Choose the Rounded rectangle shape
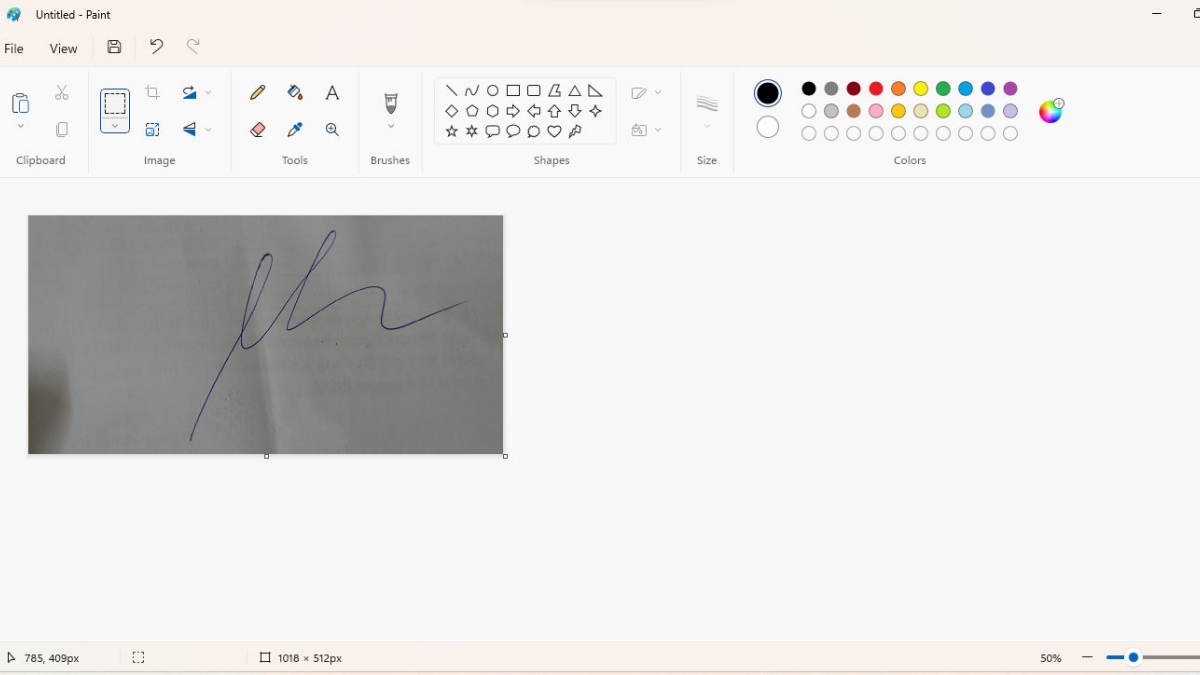 point(534,90)
